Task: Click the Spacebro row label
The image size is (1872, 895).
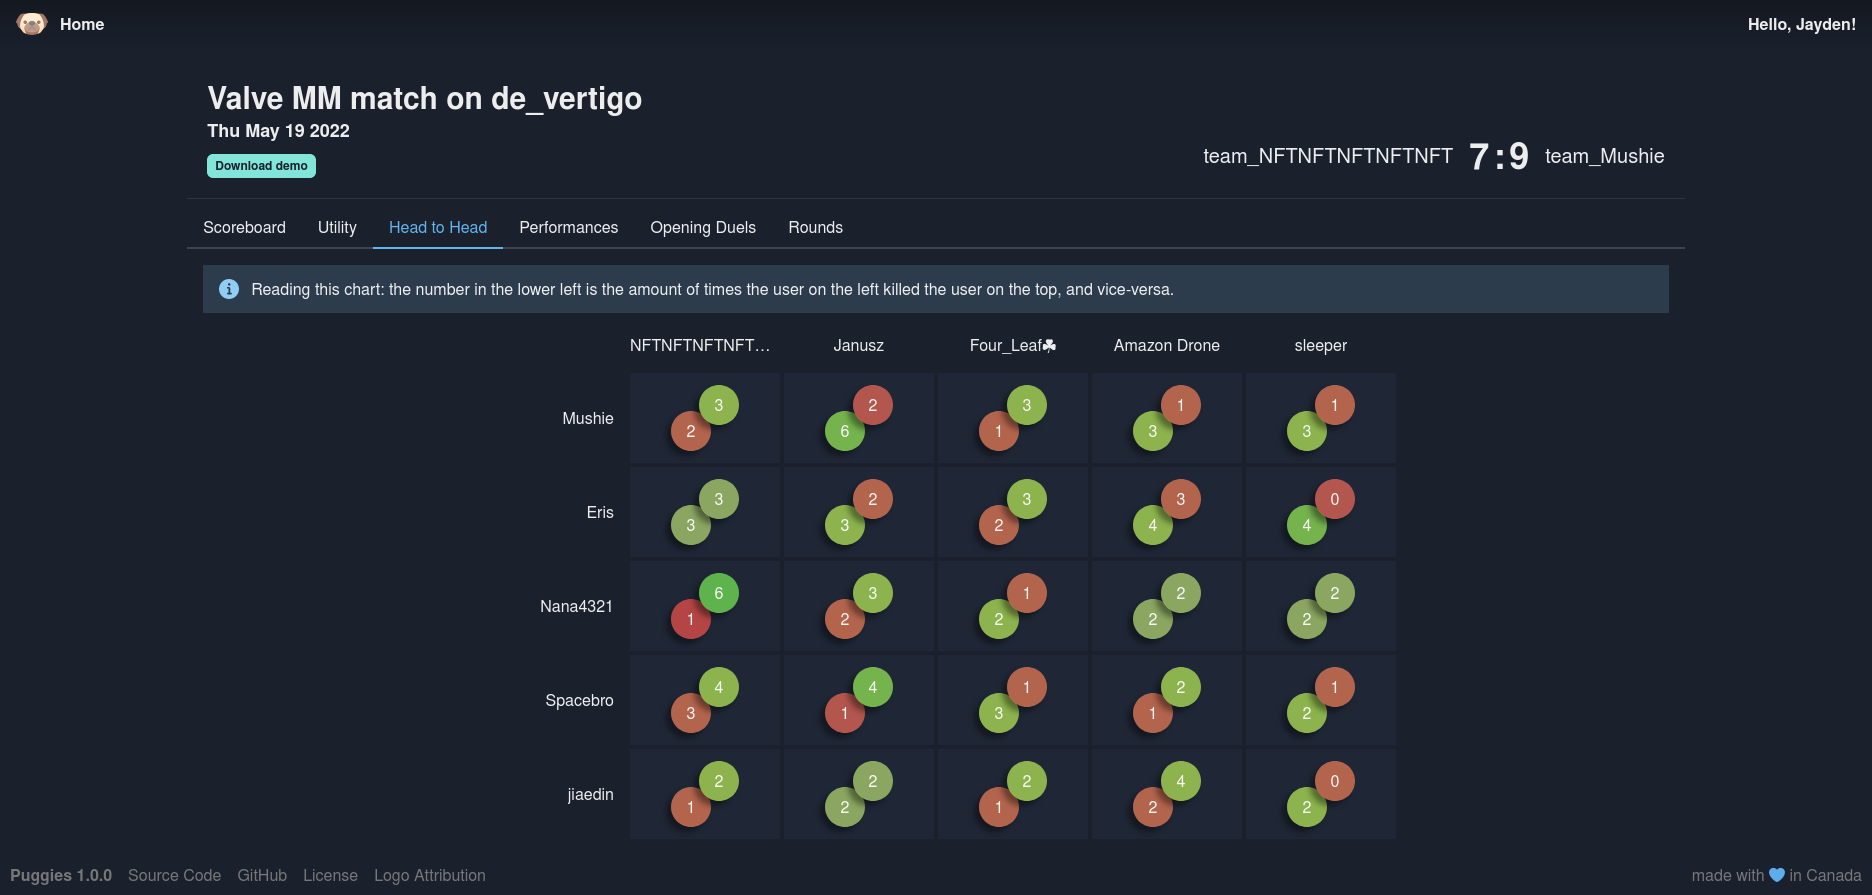Action: [x=579, y=700]
